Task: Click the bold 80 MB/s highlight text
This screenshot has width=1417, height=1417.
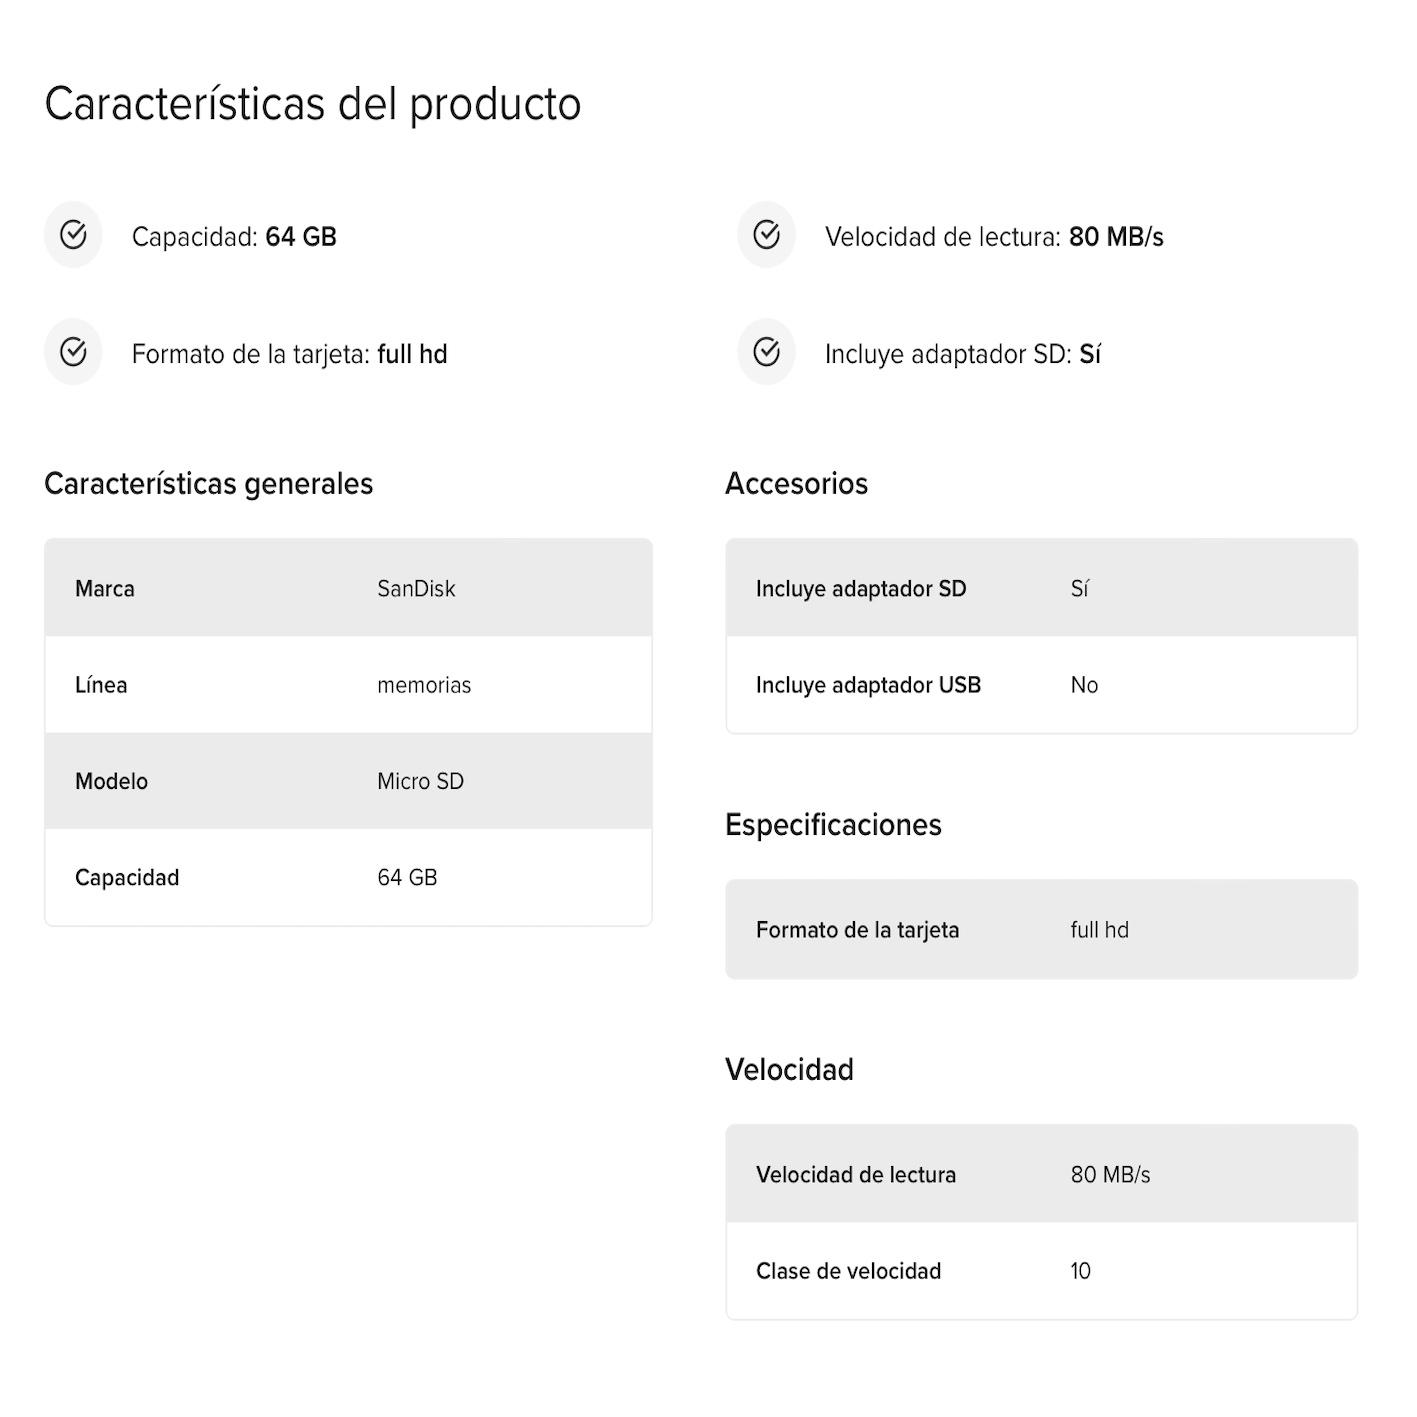Action: [x=1116, y=237]
